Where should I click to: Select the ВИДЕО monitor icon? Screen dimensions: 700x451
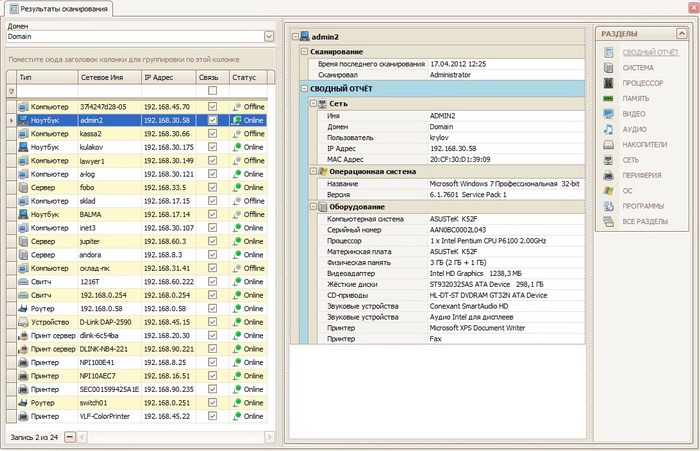pyautogui.click(x=608, y=115)
